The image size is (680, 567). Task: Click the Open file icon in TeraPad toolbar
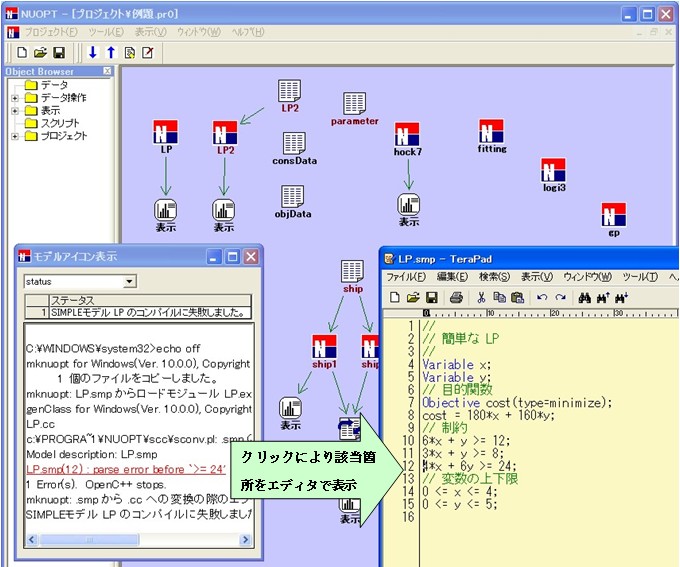(x=413, y=298)
